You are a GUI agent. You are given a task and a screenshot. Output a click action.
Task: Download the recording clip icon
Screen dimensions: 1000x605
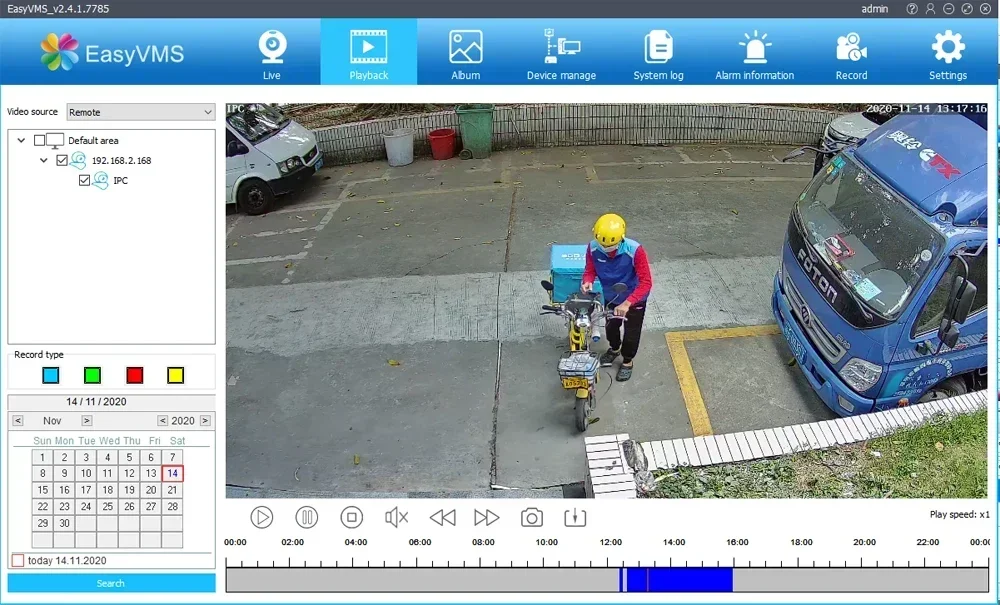(575, 517)
